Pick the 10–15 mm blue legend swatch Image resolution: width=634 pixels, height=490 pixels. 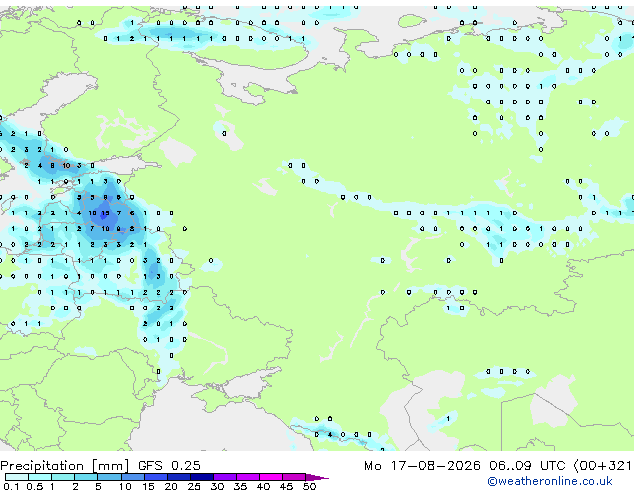tap(132, 477)
